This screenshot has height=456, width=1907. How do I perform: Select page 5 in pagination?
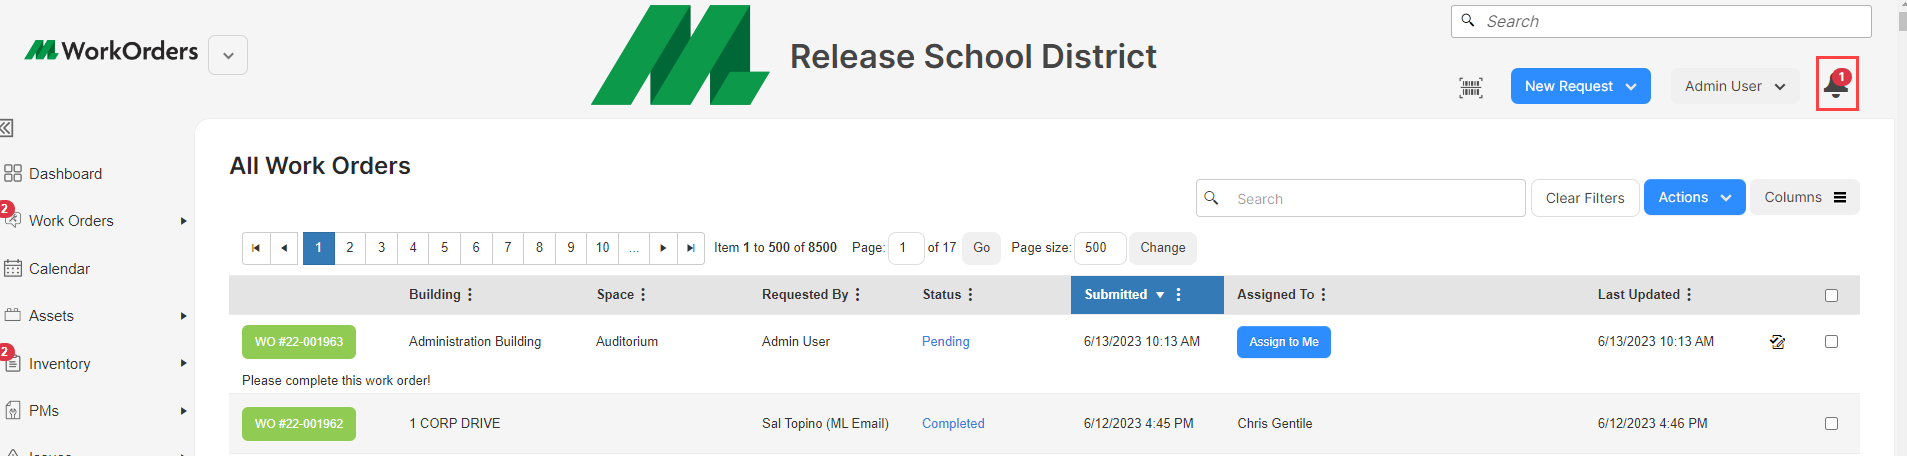pyautogui.click(x=445, y=248)
